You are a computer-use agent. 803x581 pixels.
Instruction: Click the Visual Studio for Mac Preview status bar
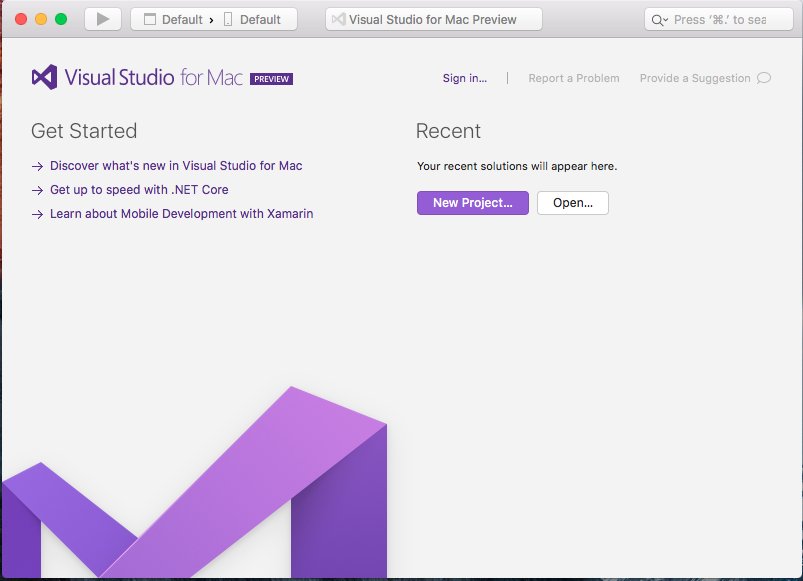point(433,19)
